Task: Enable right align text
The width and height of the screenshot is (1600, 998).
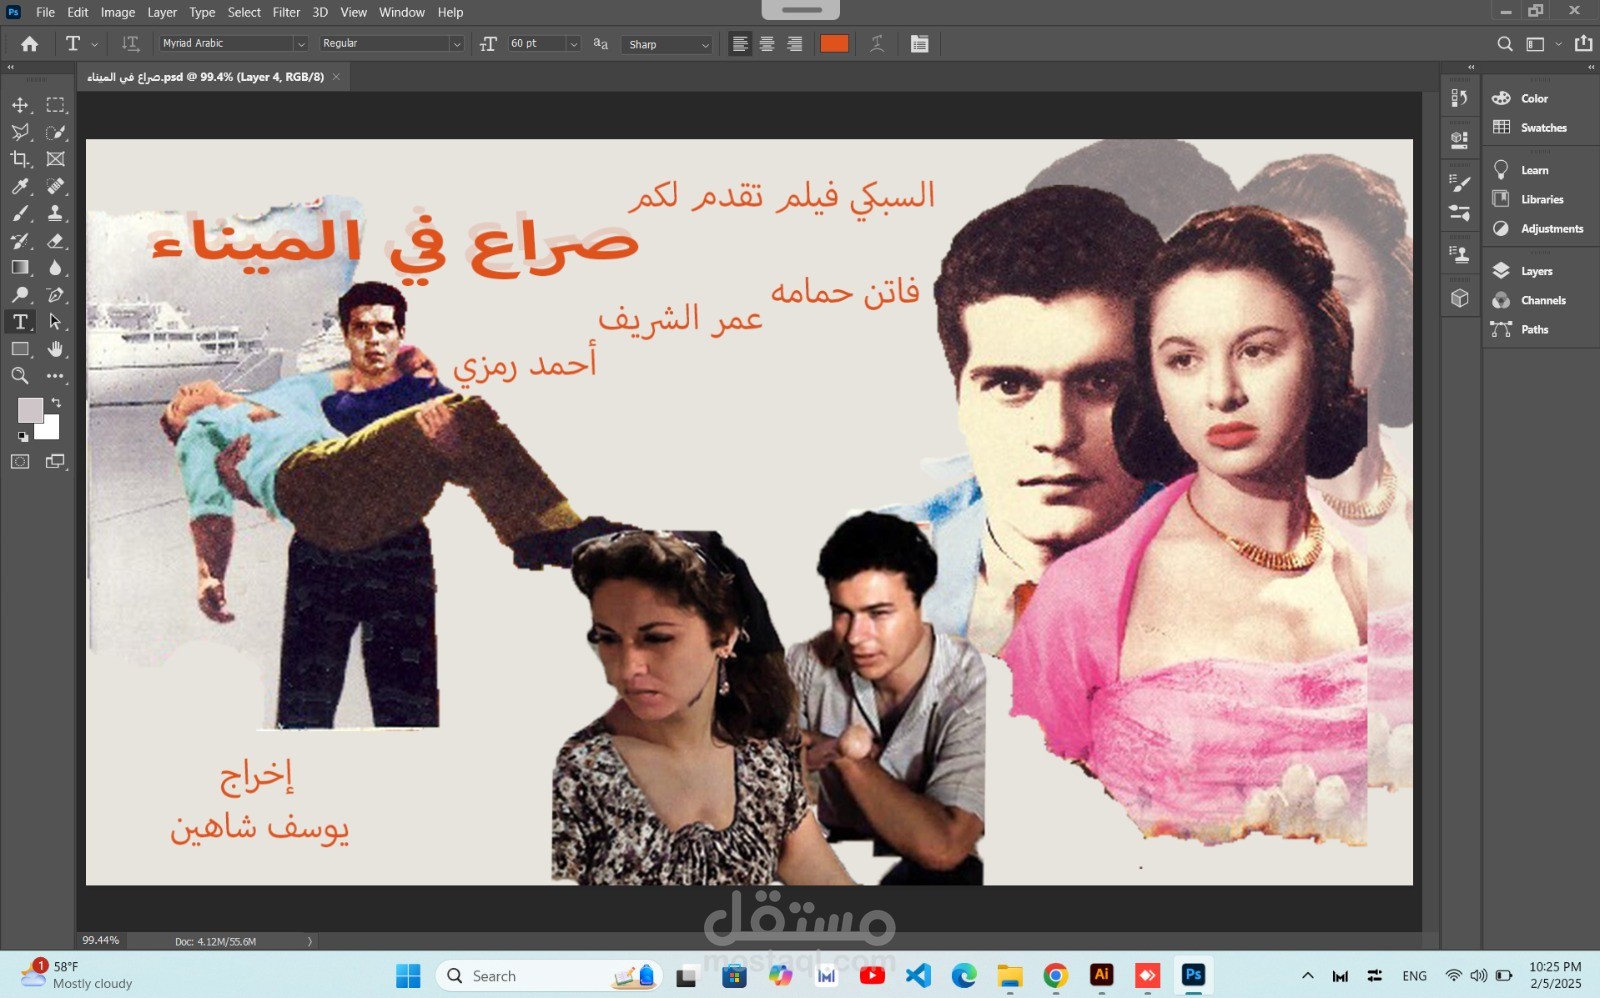Action: point(795,44)
